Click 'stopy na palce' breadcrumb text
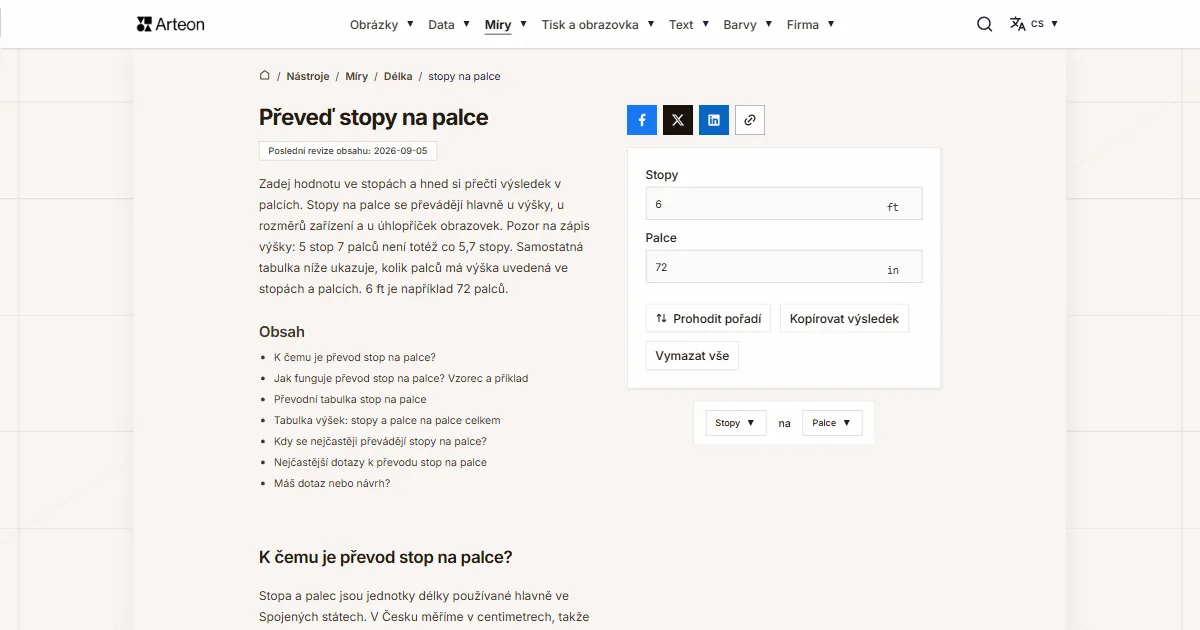 [x=465, y=76]
